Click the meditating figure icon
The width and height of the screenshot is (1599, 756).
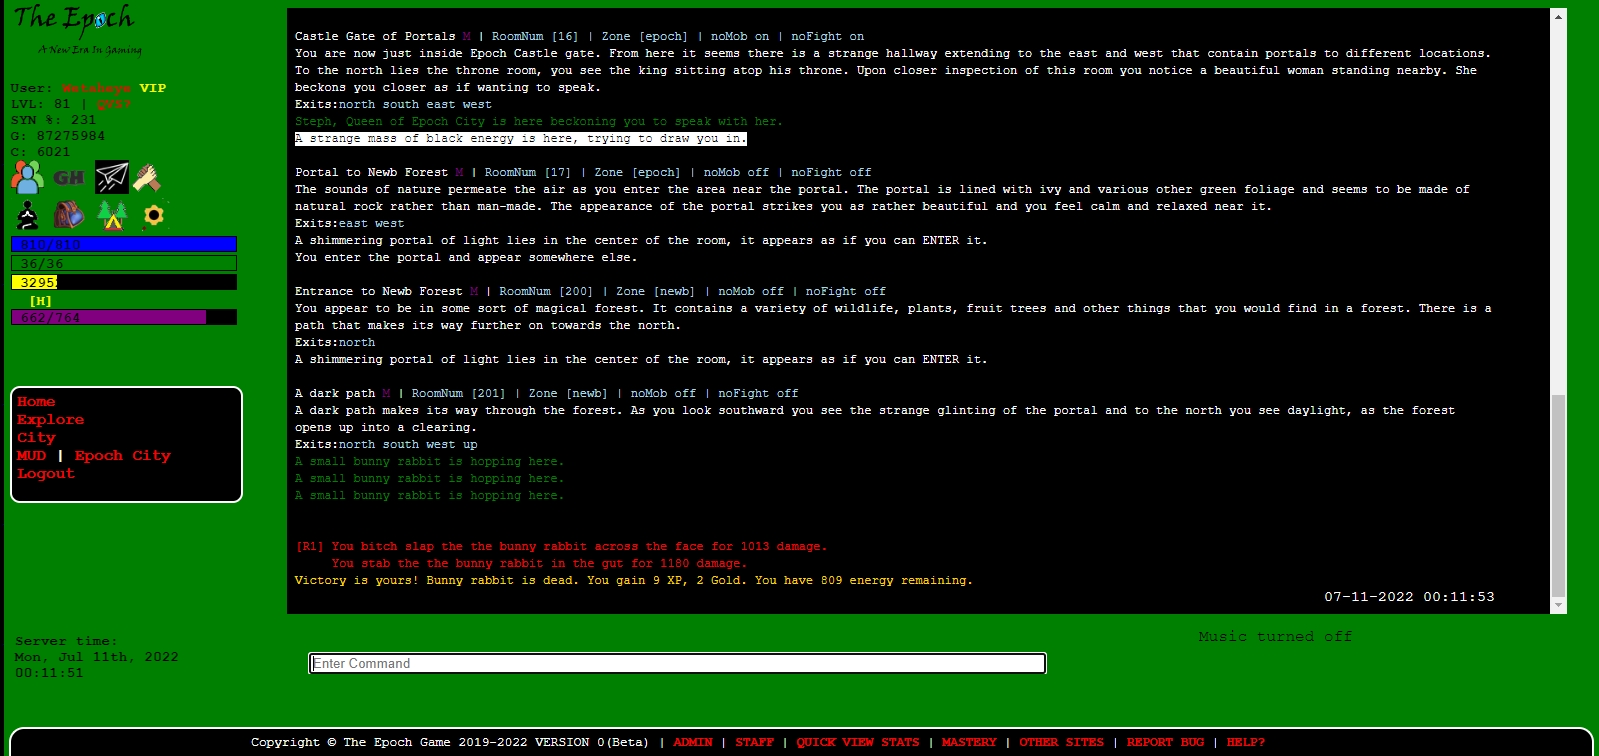pyautogui.click(x=28, y=215)
